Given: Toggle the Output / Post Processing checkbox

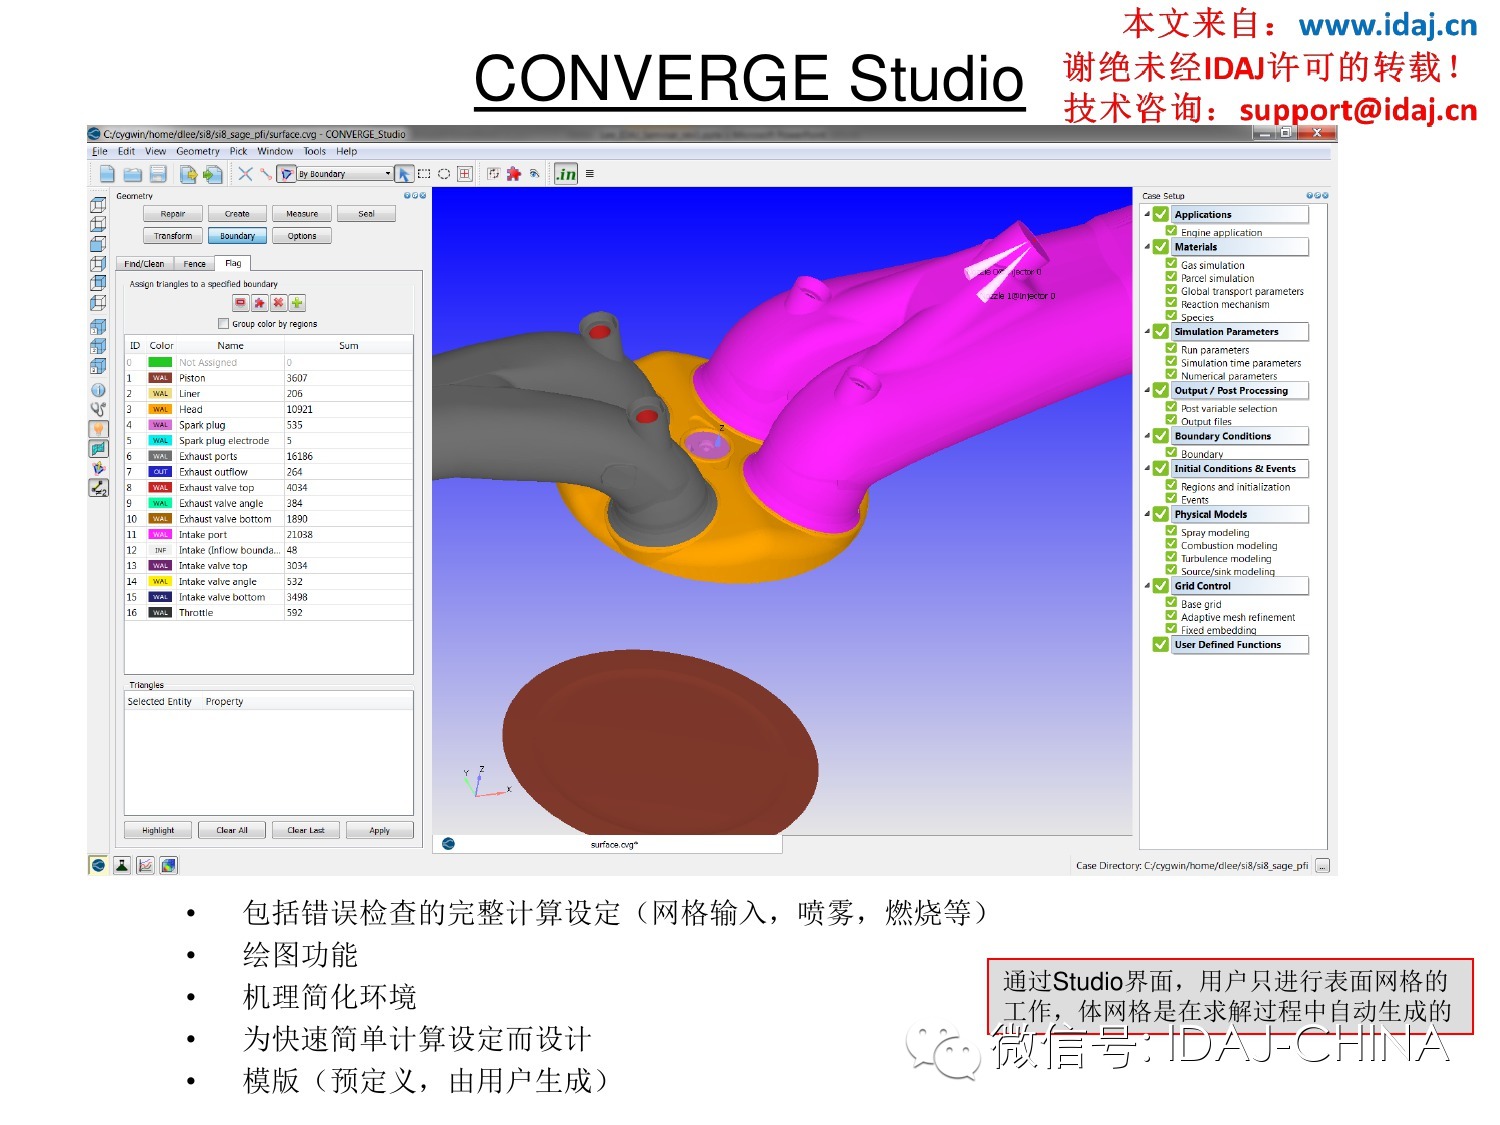Looking at the screenshot, I should coord(1160,390).
